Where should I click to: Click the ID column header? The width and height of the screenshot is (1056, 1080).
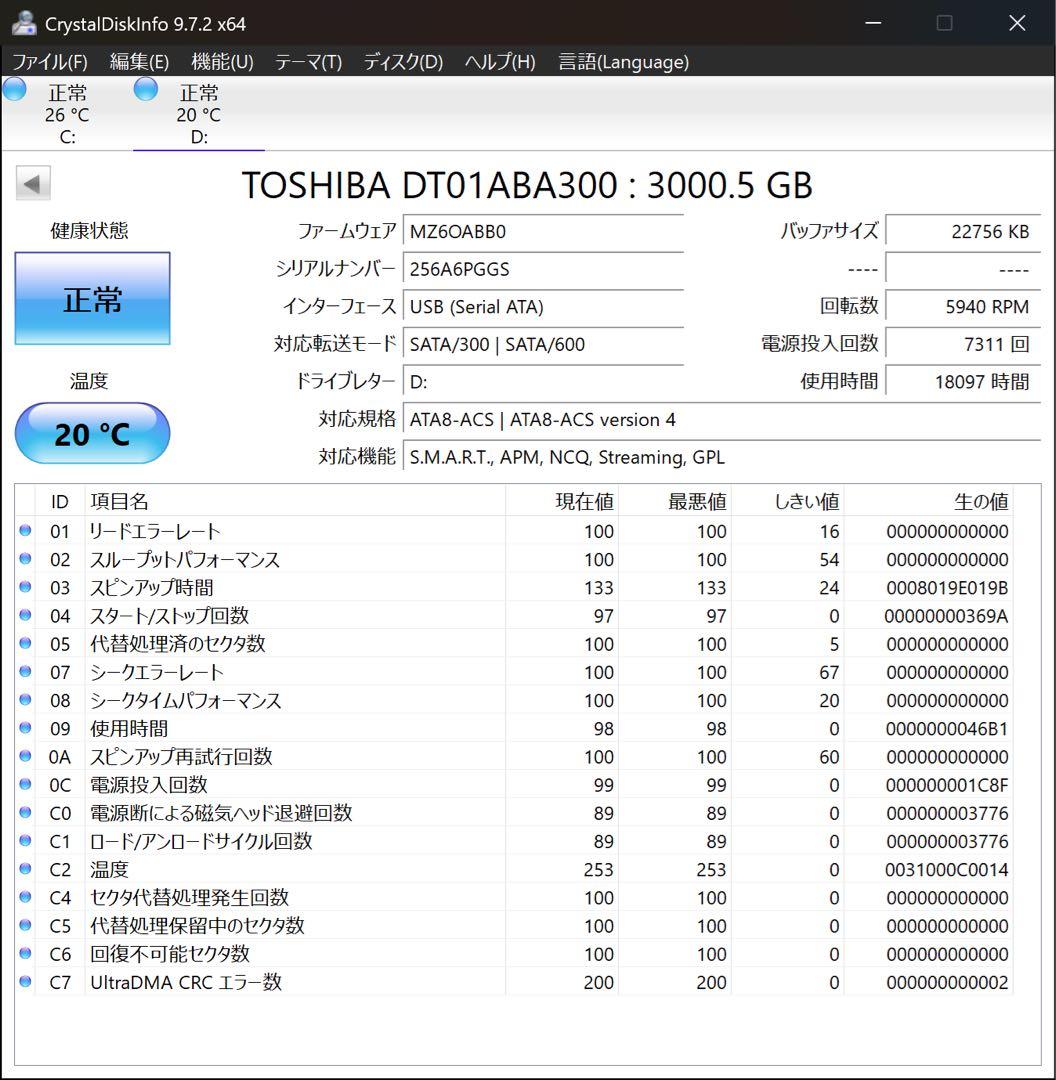pos(60,501)
